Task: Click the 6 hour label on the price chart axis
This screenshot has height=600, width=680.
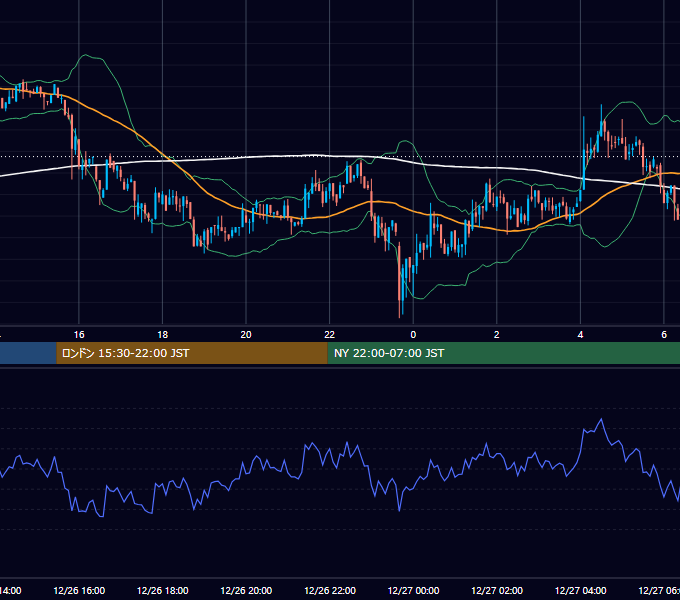Action: [x=664, y=335]
